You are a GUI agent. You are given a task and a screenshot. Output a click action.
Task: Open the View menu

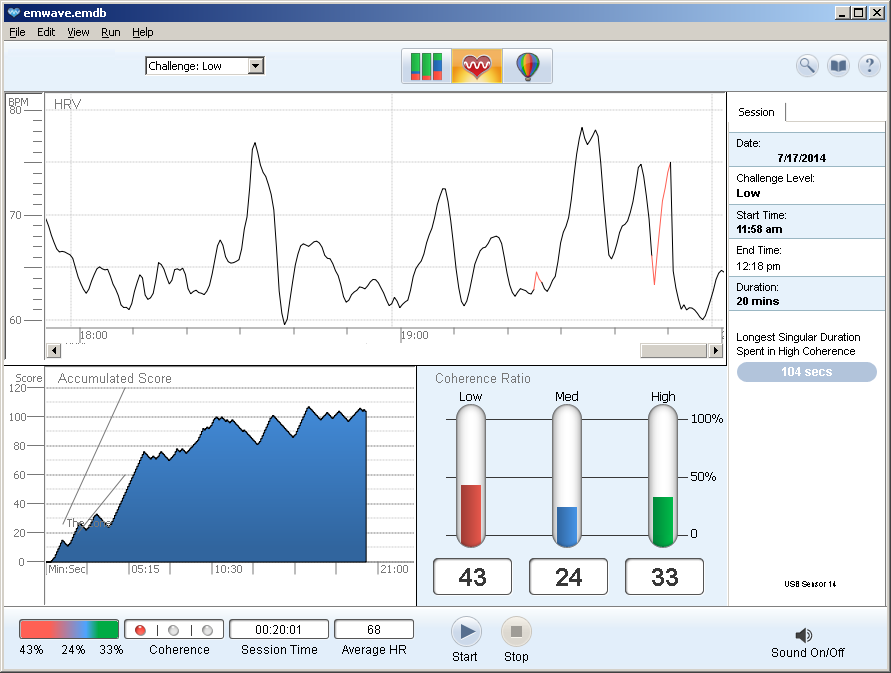[78, 32]
